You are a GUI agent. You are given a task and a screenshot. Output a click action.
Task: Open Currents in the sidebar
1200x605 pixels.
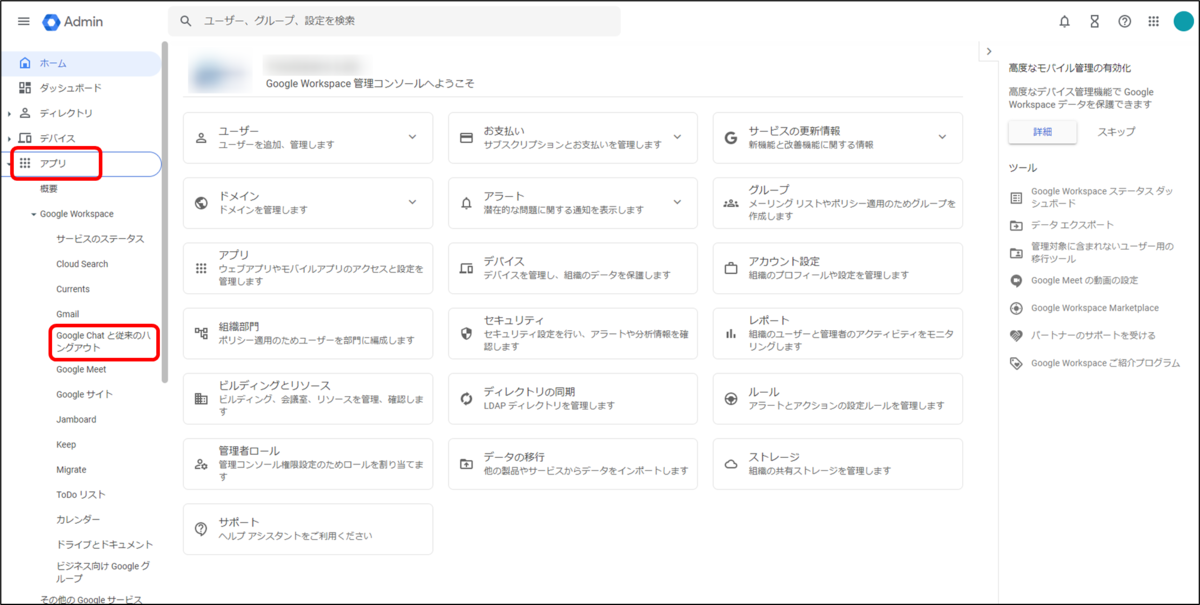(x=73, y=289)
